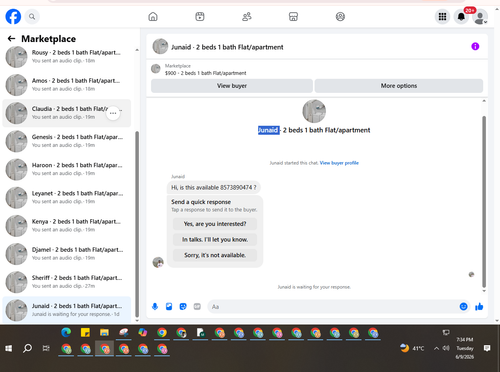Screen dimensions: 500x372
Task: Open Windows taskbar search
Action: (27, 348)
